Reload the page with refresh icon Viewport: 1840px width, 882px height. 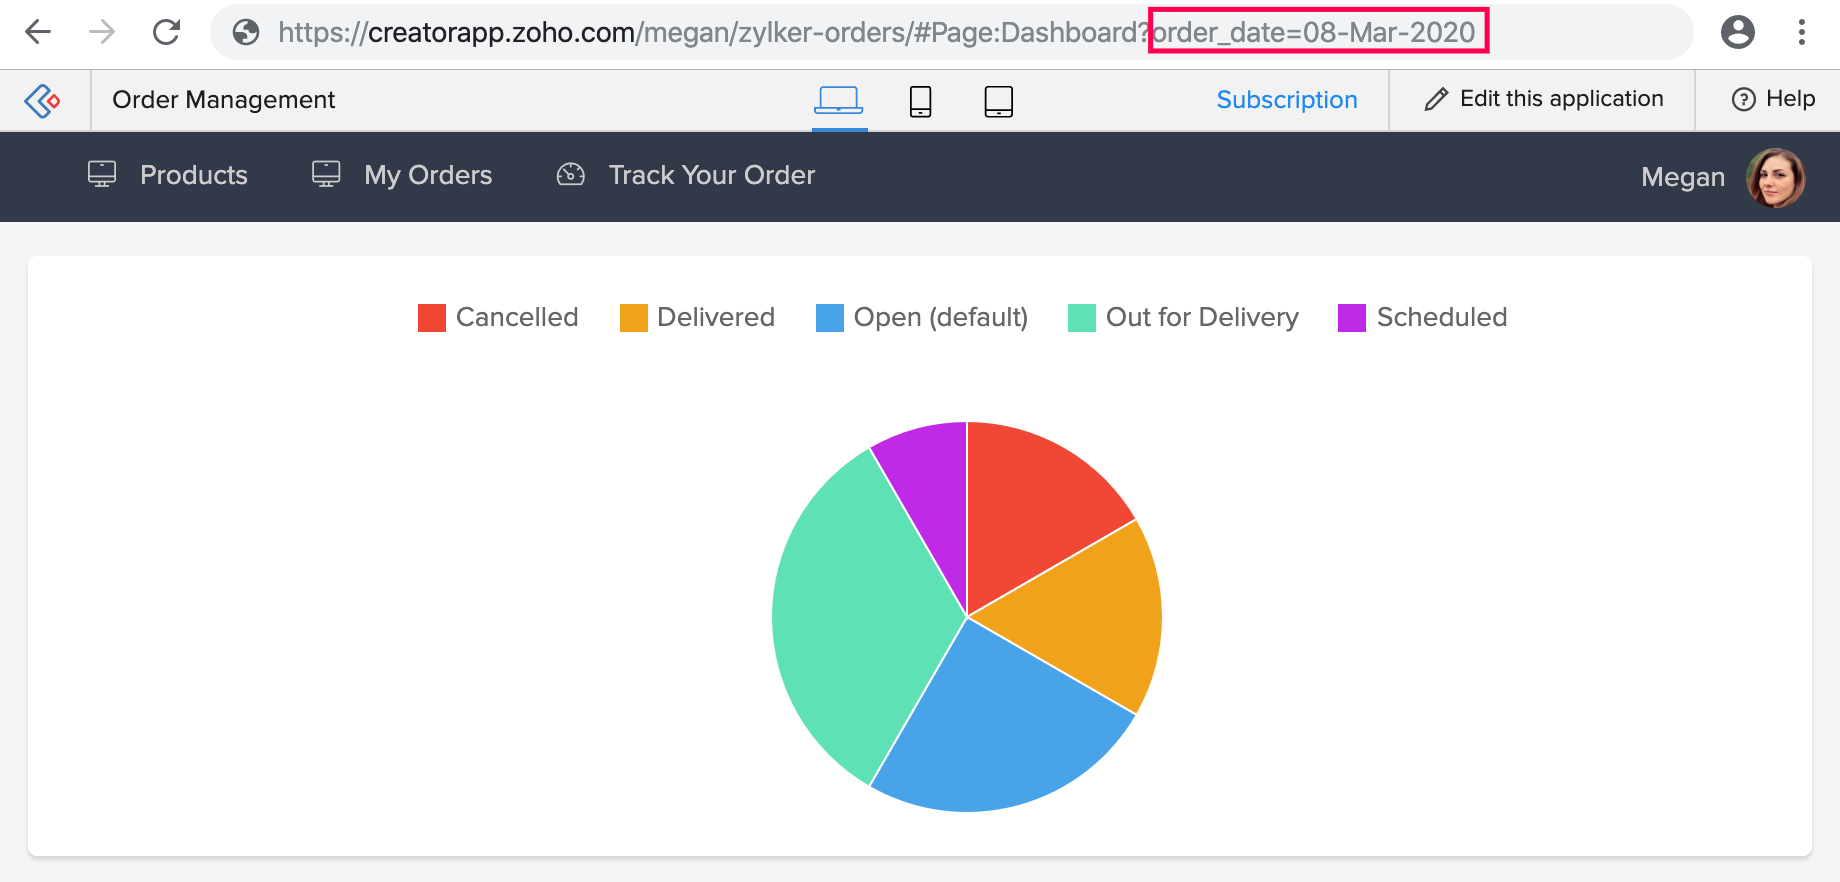point(167,32)
